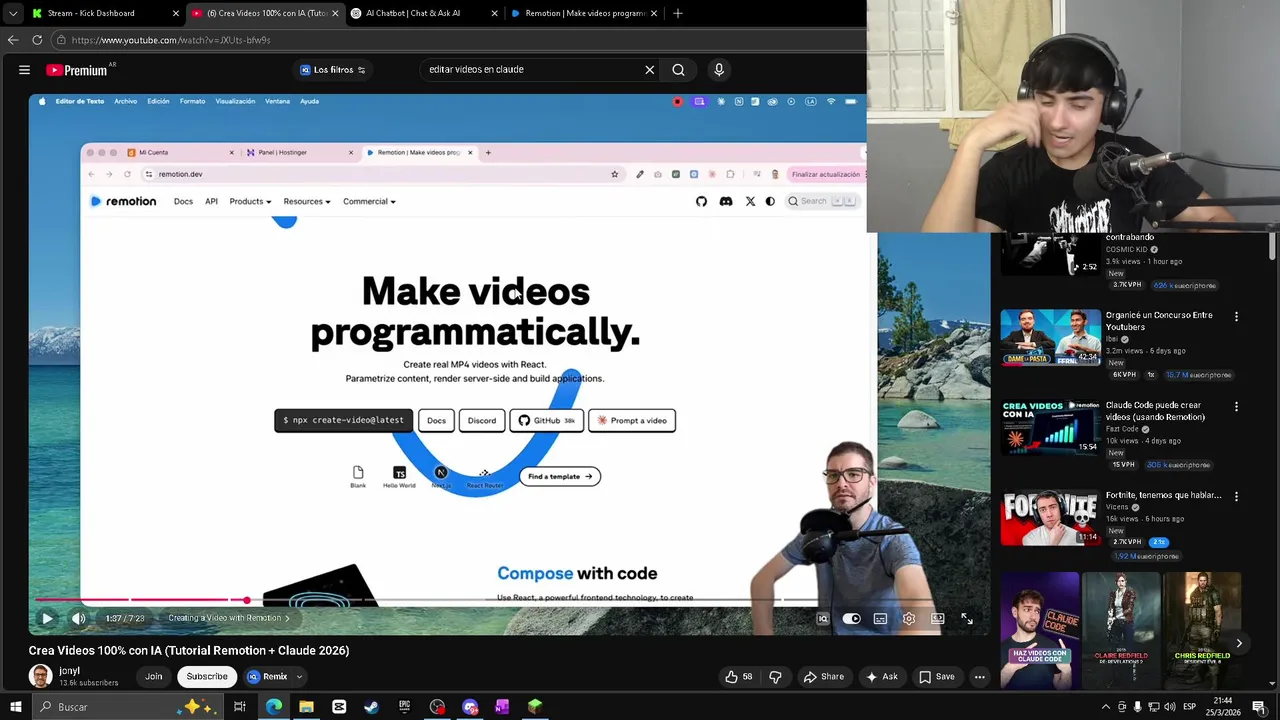Open options for 'Organicé un Concurso' video
1280x720 pixels.
(x=1236, y=316)
